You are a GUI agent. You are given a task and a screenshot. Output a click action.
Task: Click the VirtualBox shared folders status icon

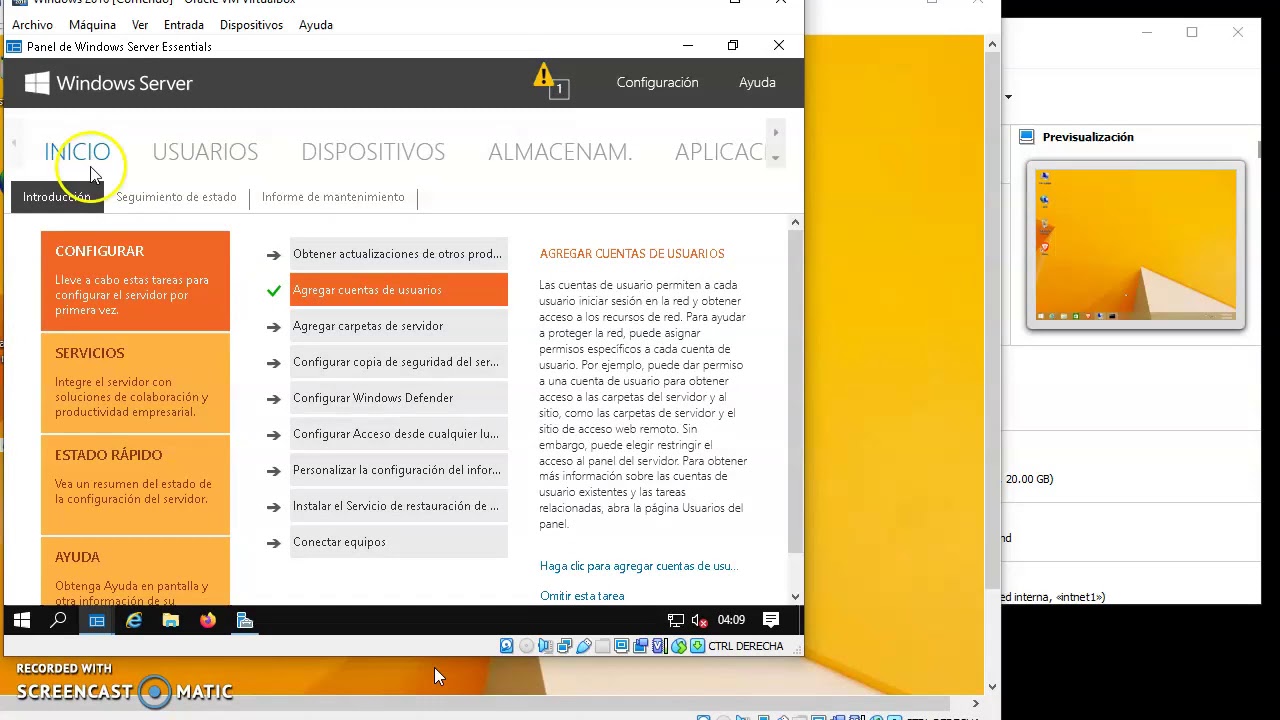click(x=602, y=646)
